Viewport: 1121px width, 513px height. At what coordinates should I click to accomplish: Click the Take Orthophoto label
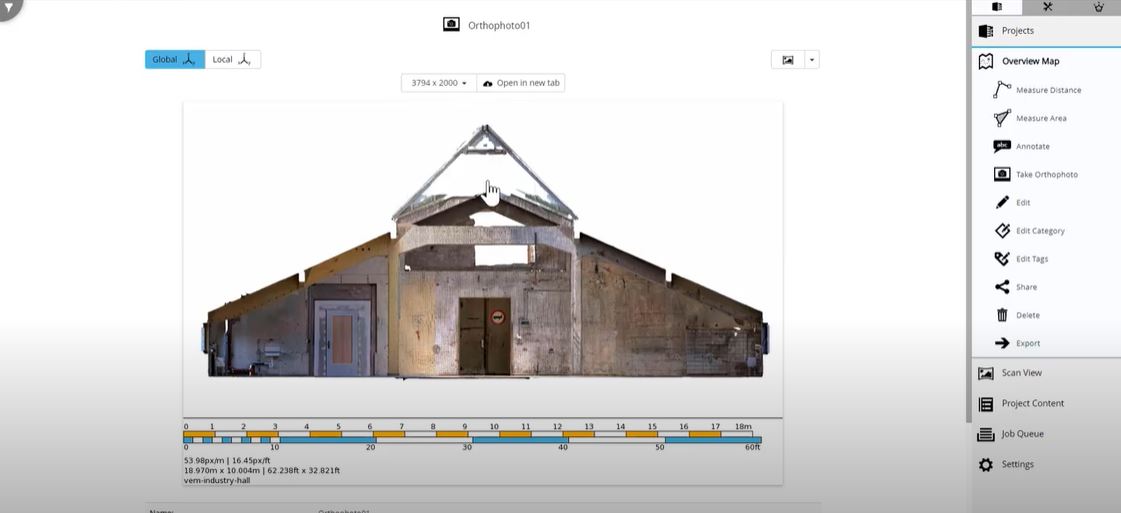[1047, 174]
